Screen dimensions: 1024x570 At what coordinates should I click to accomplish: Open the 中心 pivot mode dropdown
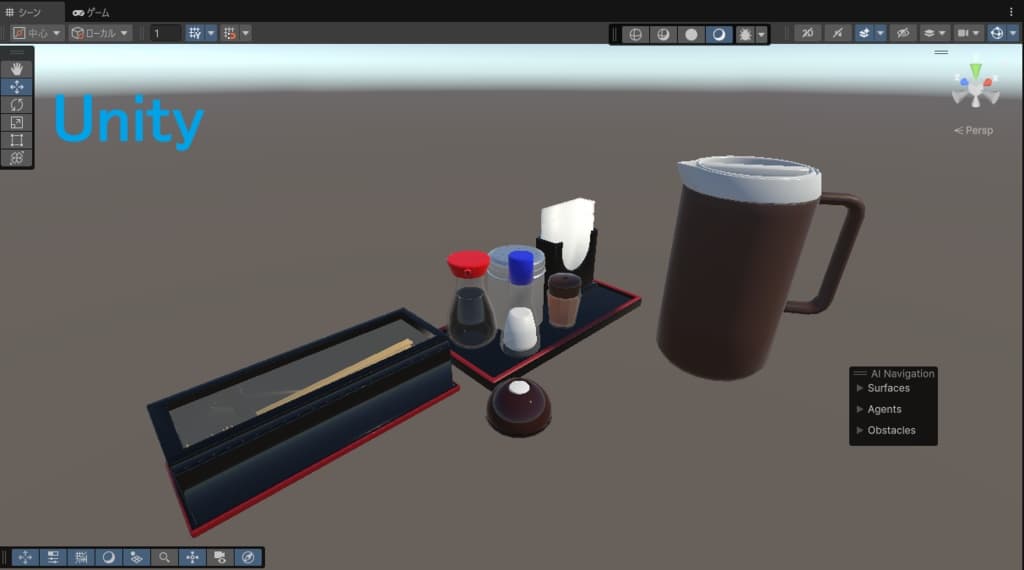coord(37,33)
